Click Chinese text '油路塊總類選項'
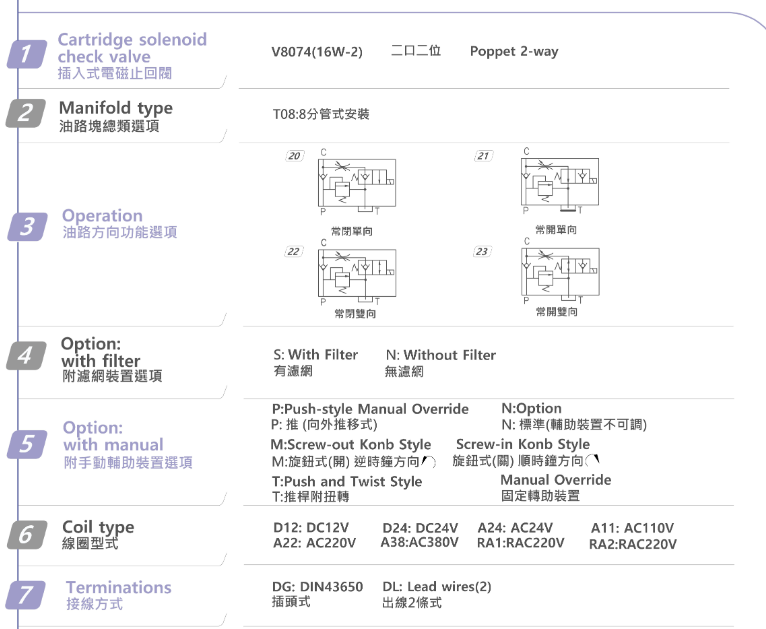The image size is (766, 629). point(109,126)
